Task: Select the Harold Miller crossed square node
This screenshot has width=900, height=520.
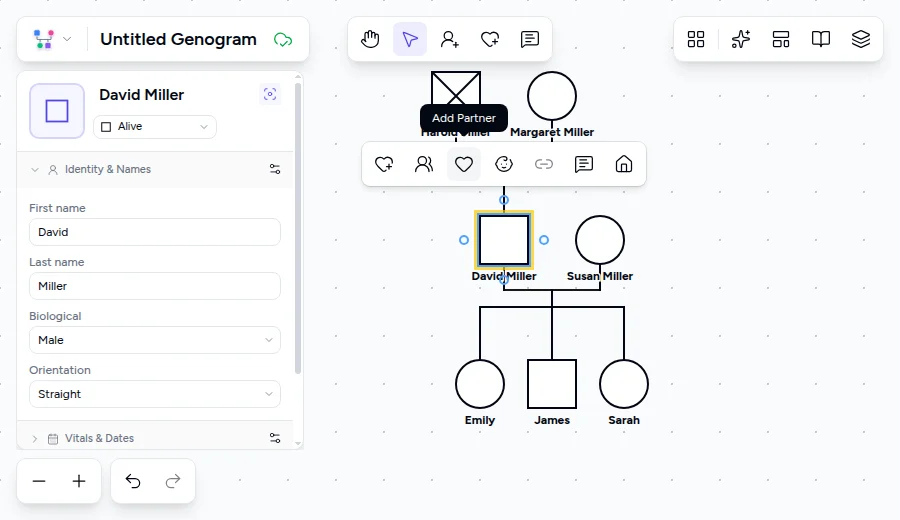Action: pos(456,89)
